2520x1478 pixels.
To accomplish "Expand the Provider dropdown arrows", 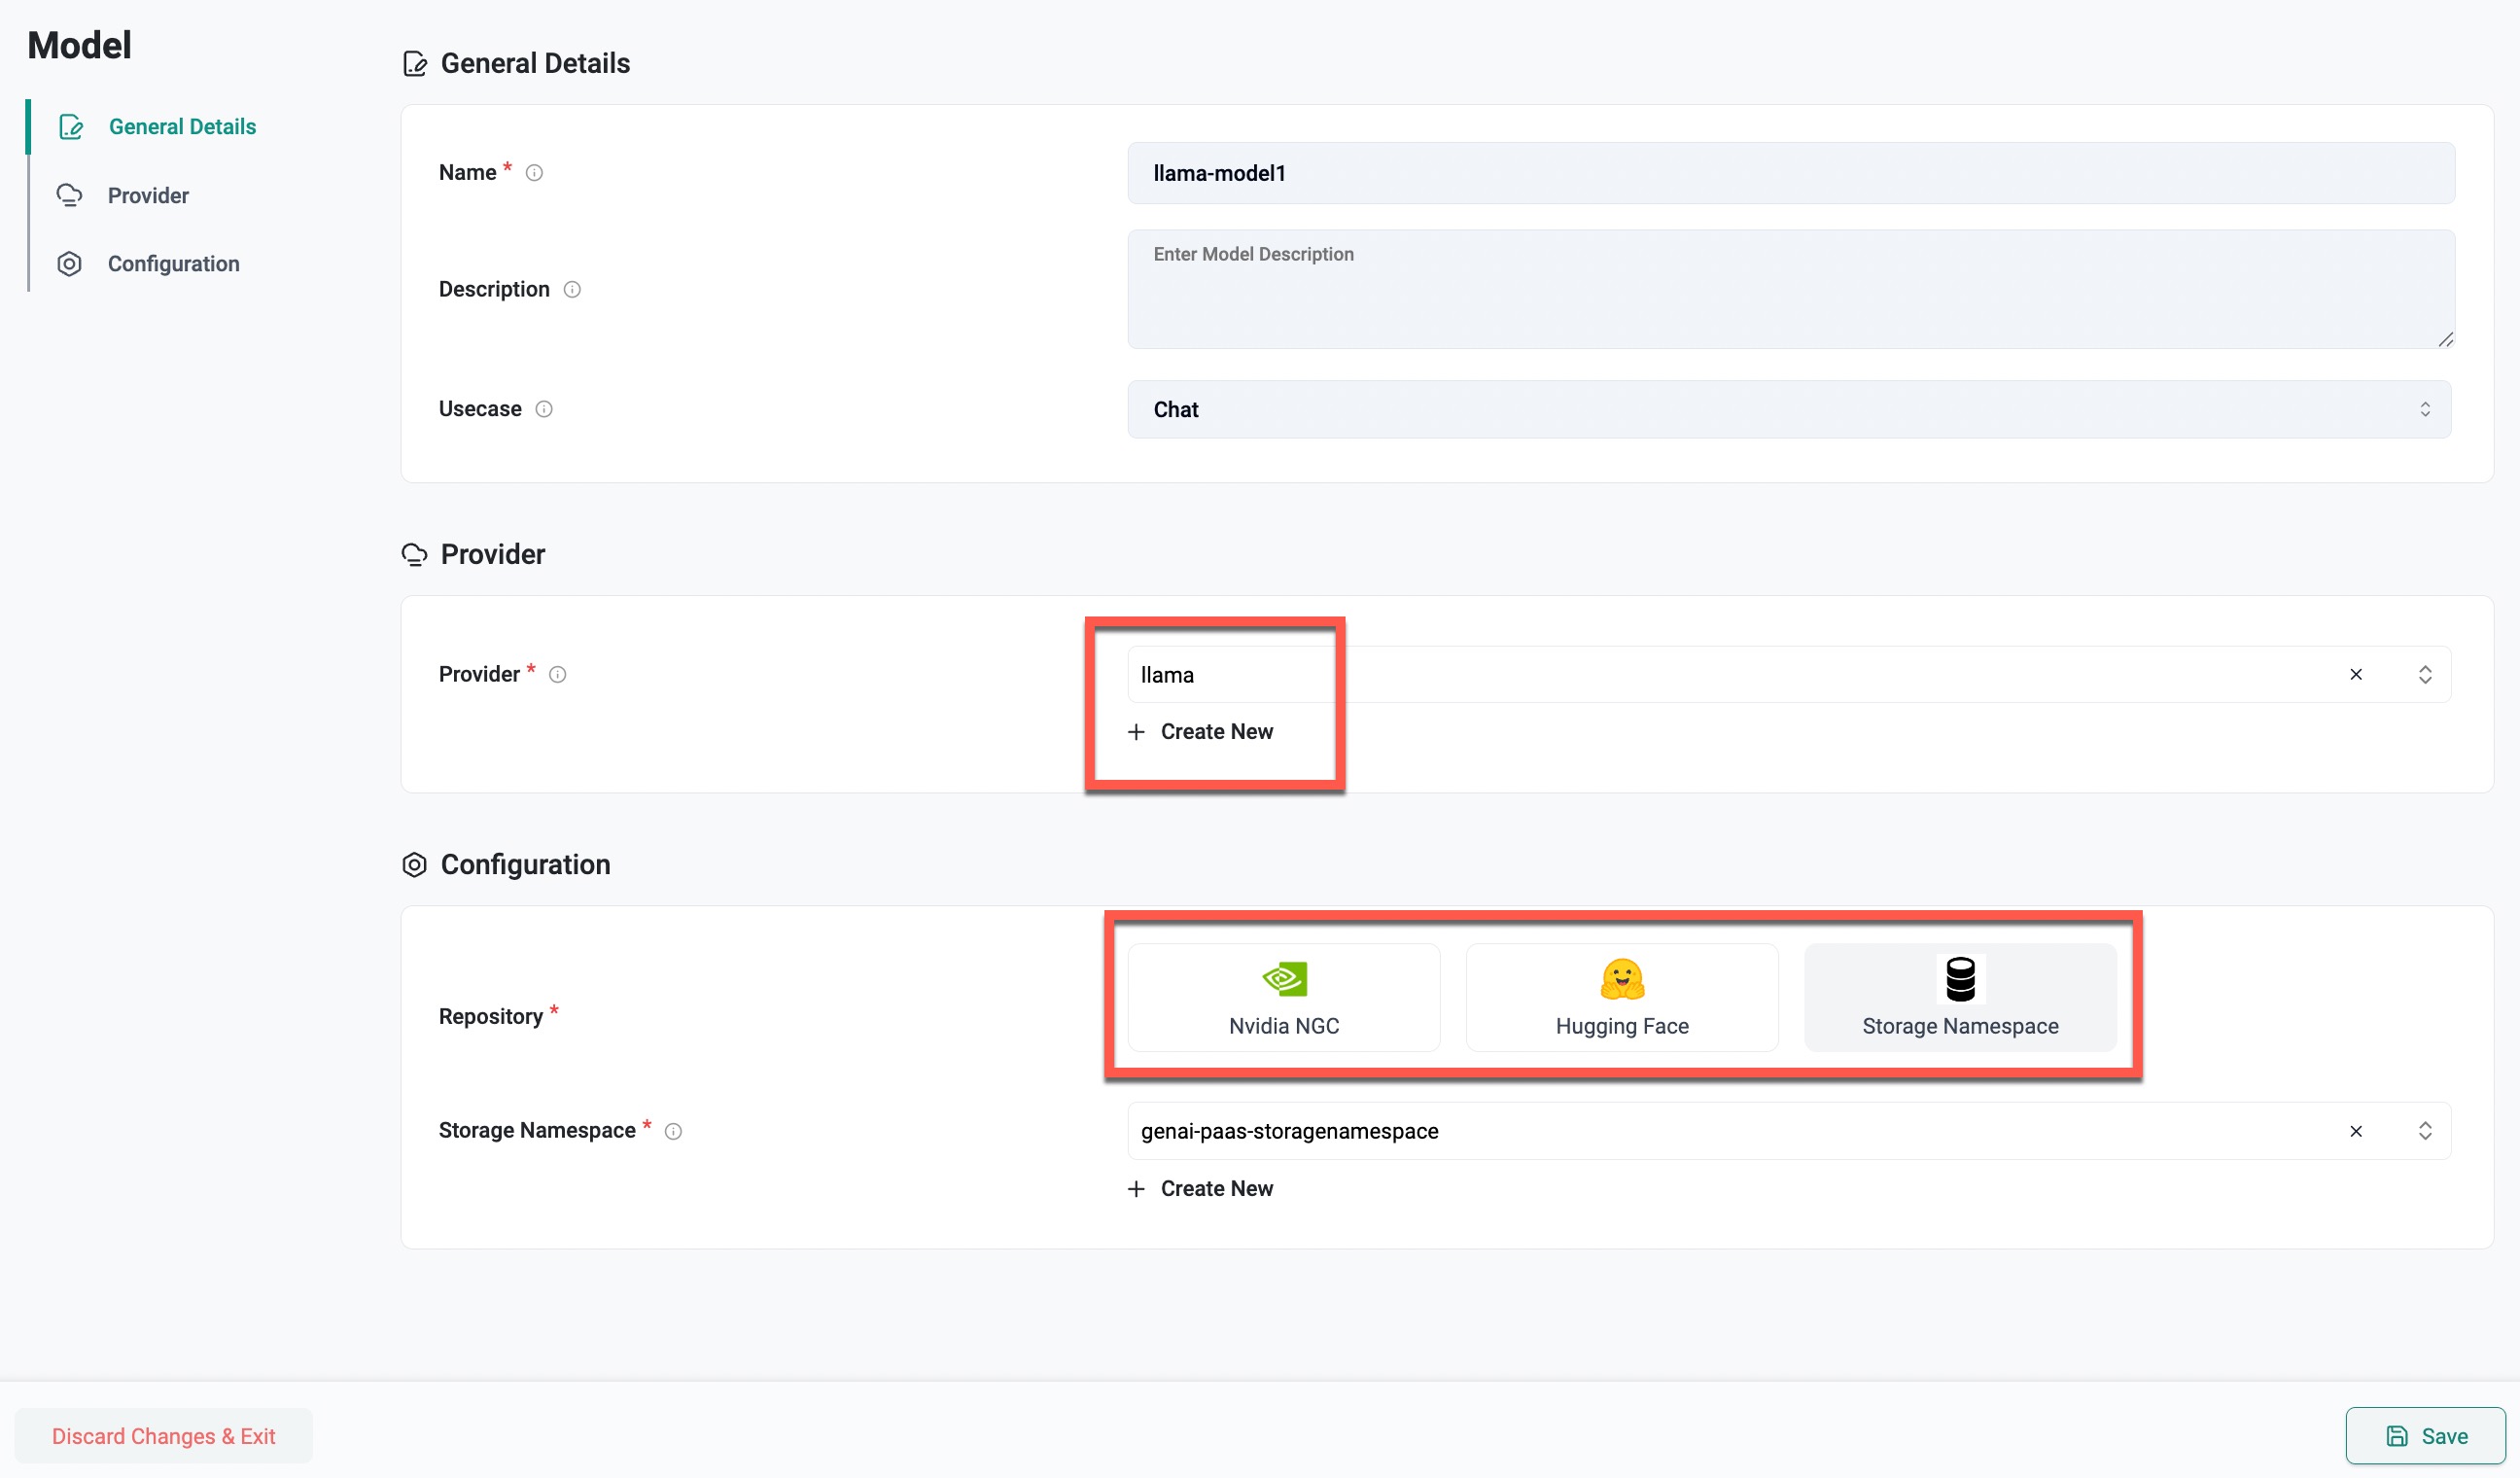I will [2425, 675].
